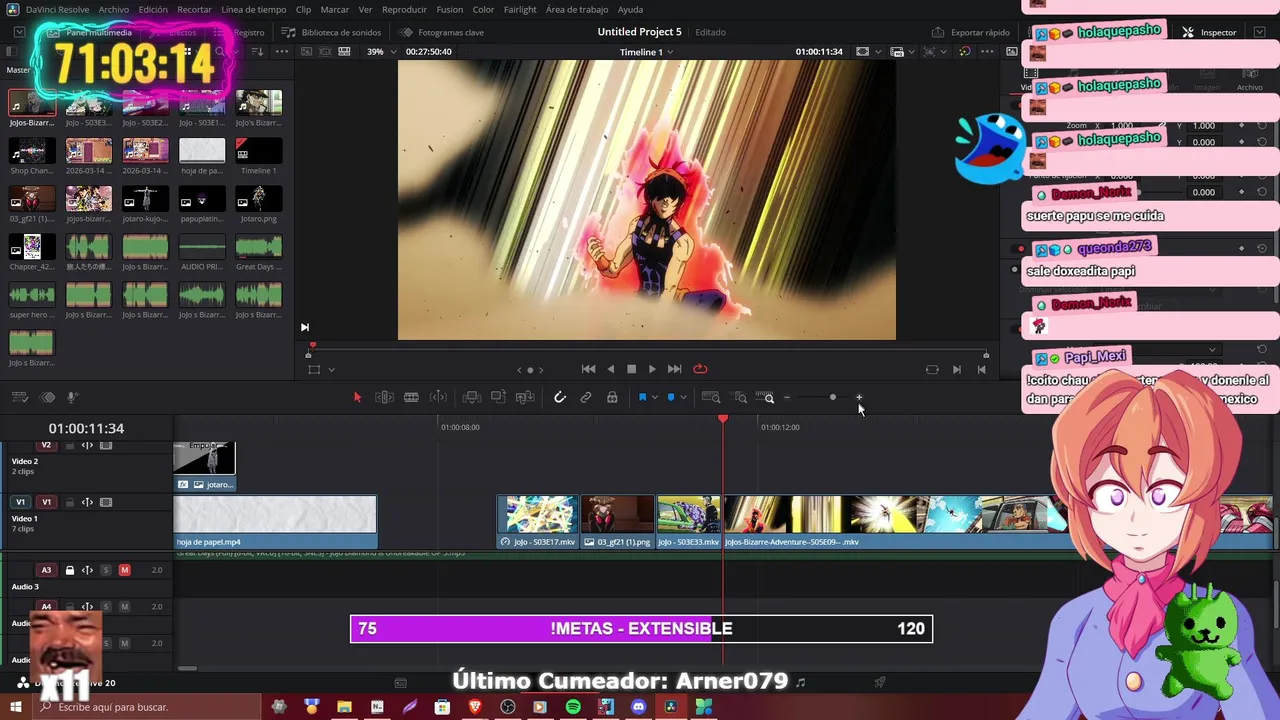Open Spotify from taskbar
This screenshot has width=1280, height=720.
click(x=573, y=707)
